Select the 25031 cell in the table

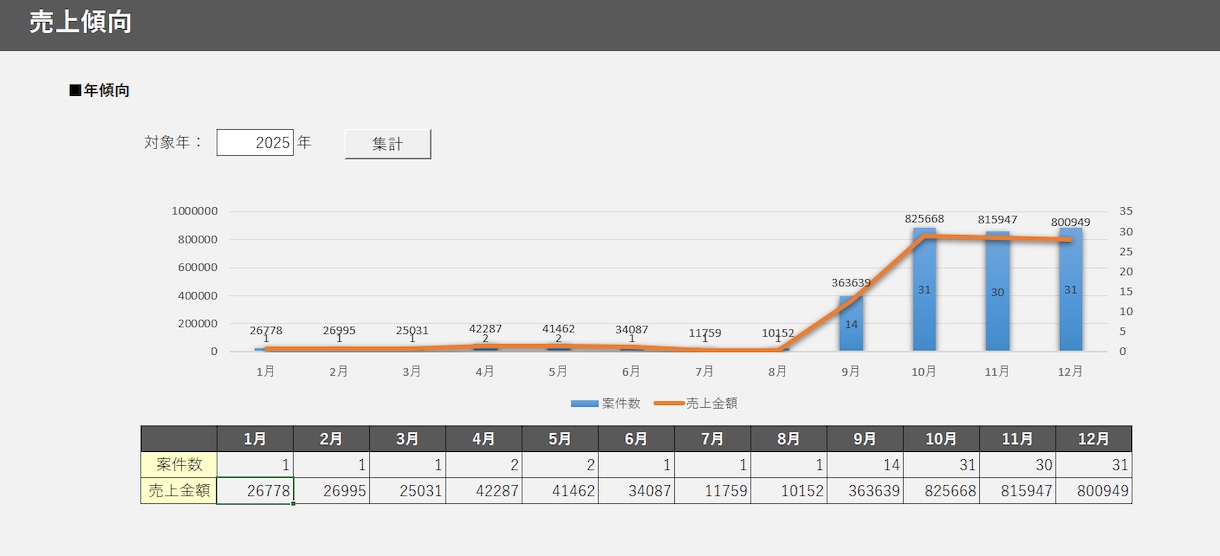[x=407, y=491]
